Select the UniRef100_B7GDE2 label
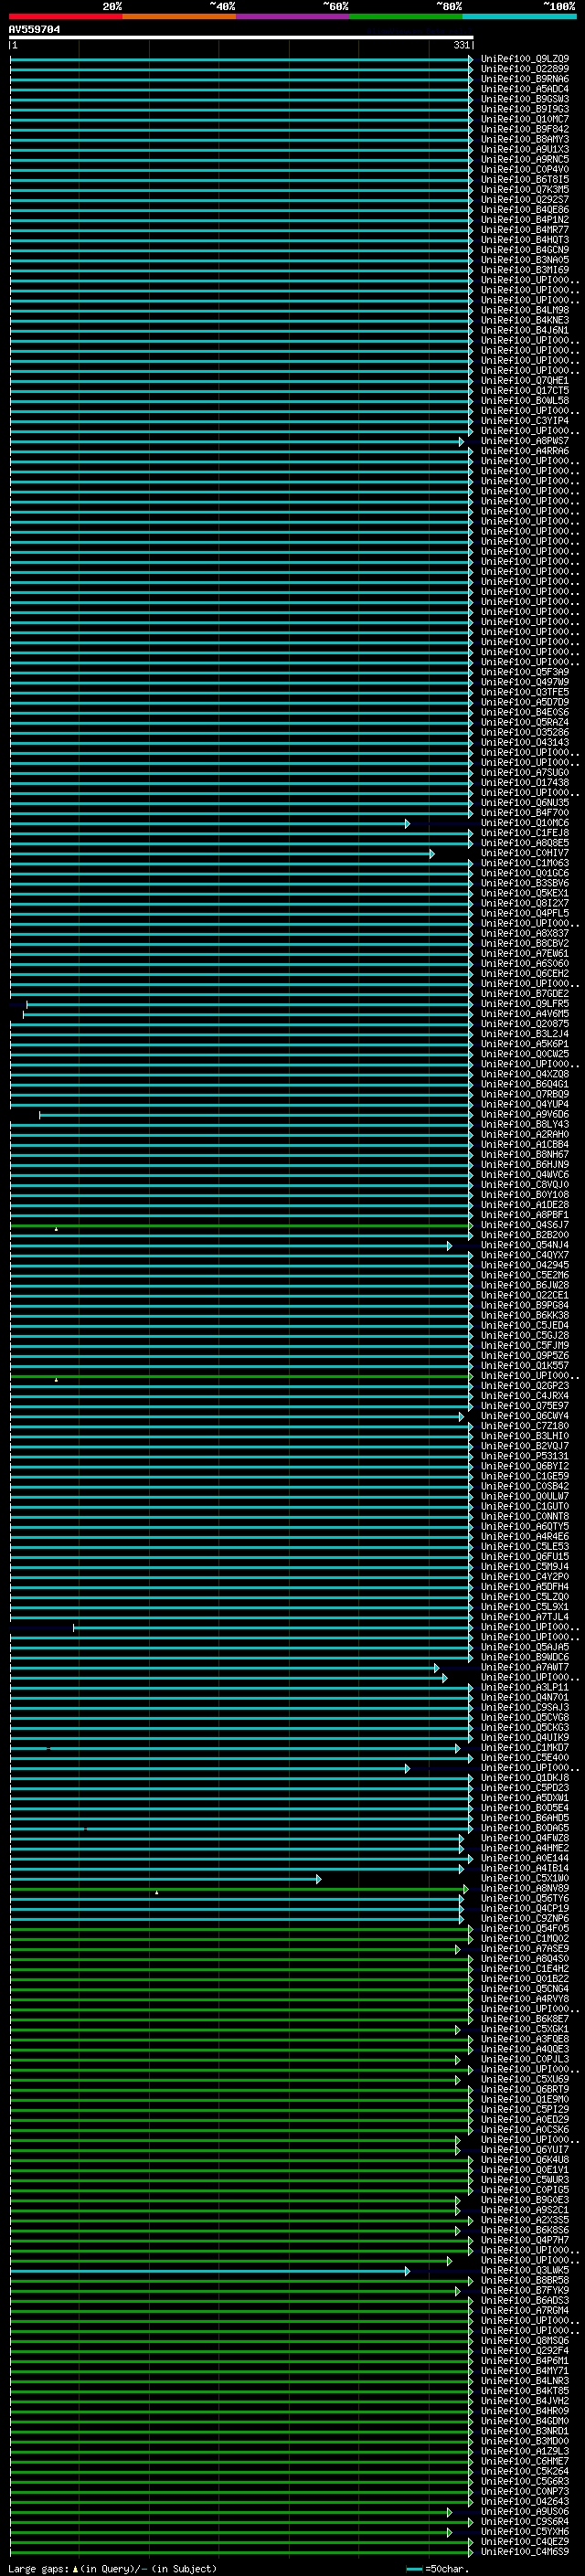 pyautogui.click(x=525, y=994)
